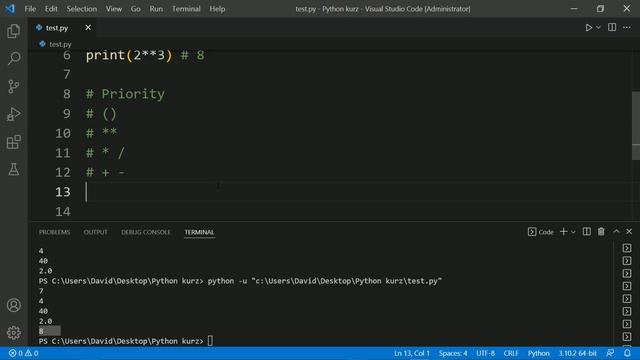The width and height of the screenshot is (640, 360).
Task: Open the Manage gear icon
Action: pyautogui.click(x=13, y=333)
